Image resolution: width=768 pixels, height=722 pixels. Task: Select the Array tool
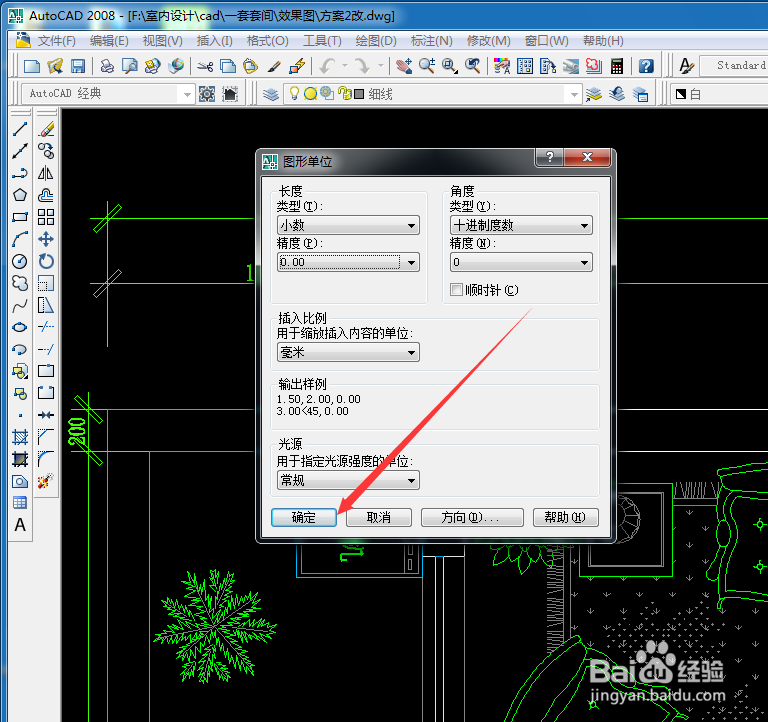point(46,217)
